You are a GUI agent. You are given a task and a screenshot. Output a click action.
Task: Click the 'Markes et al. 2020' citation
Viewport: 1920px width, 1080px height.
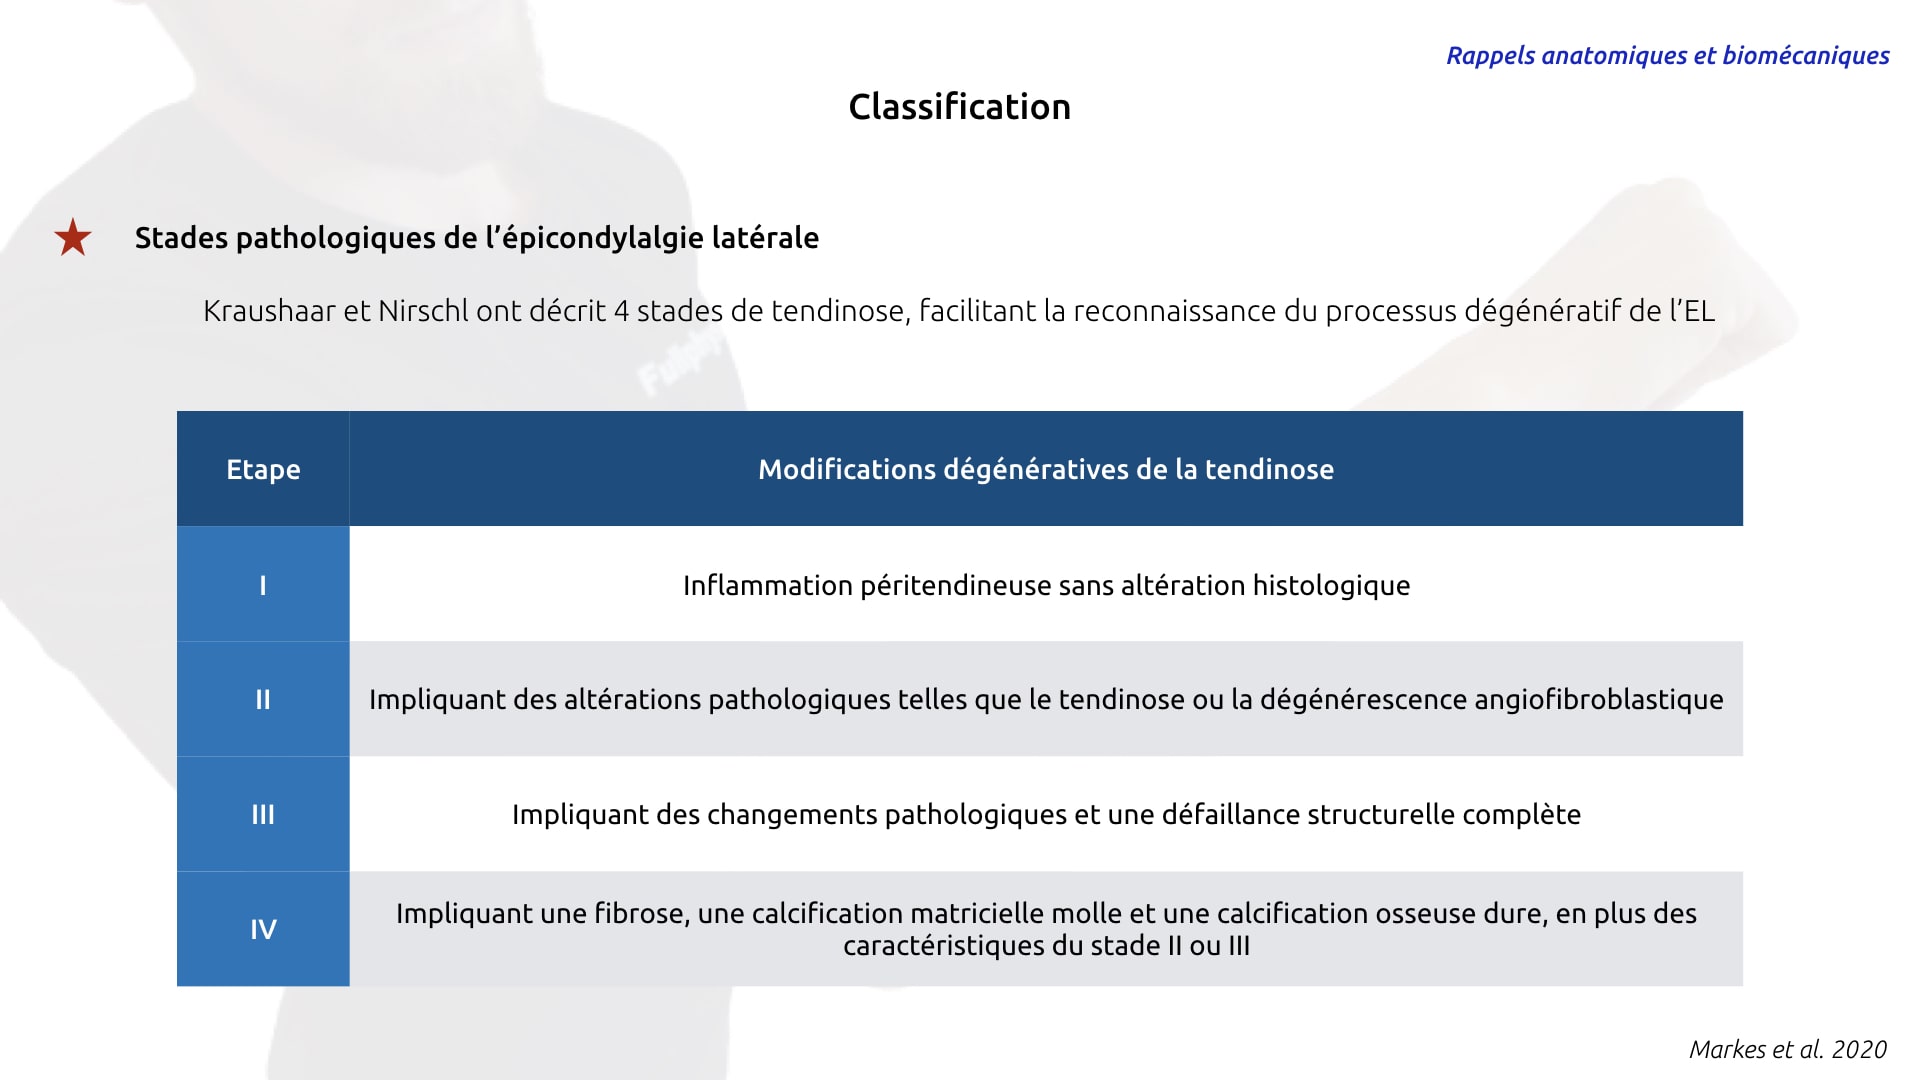(1788, 1049)
